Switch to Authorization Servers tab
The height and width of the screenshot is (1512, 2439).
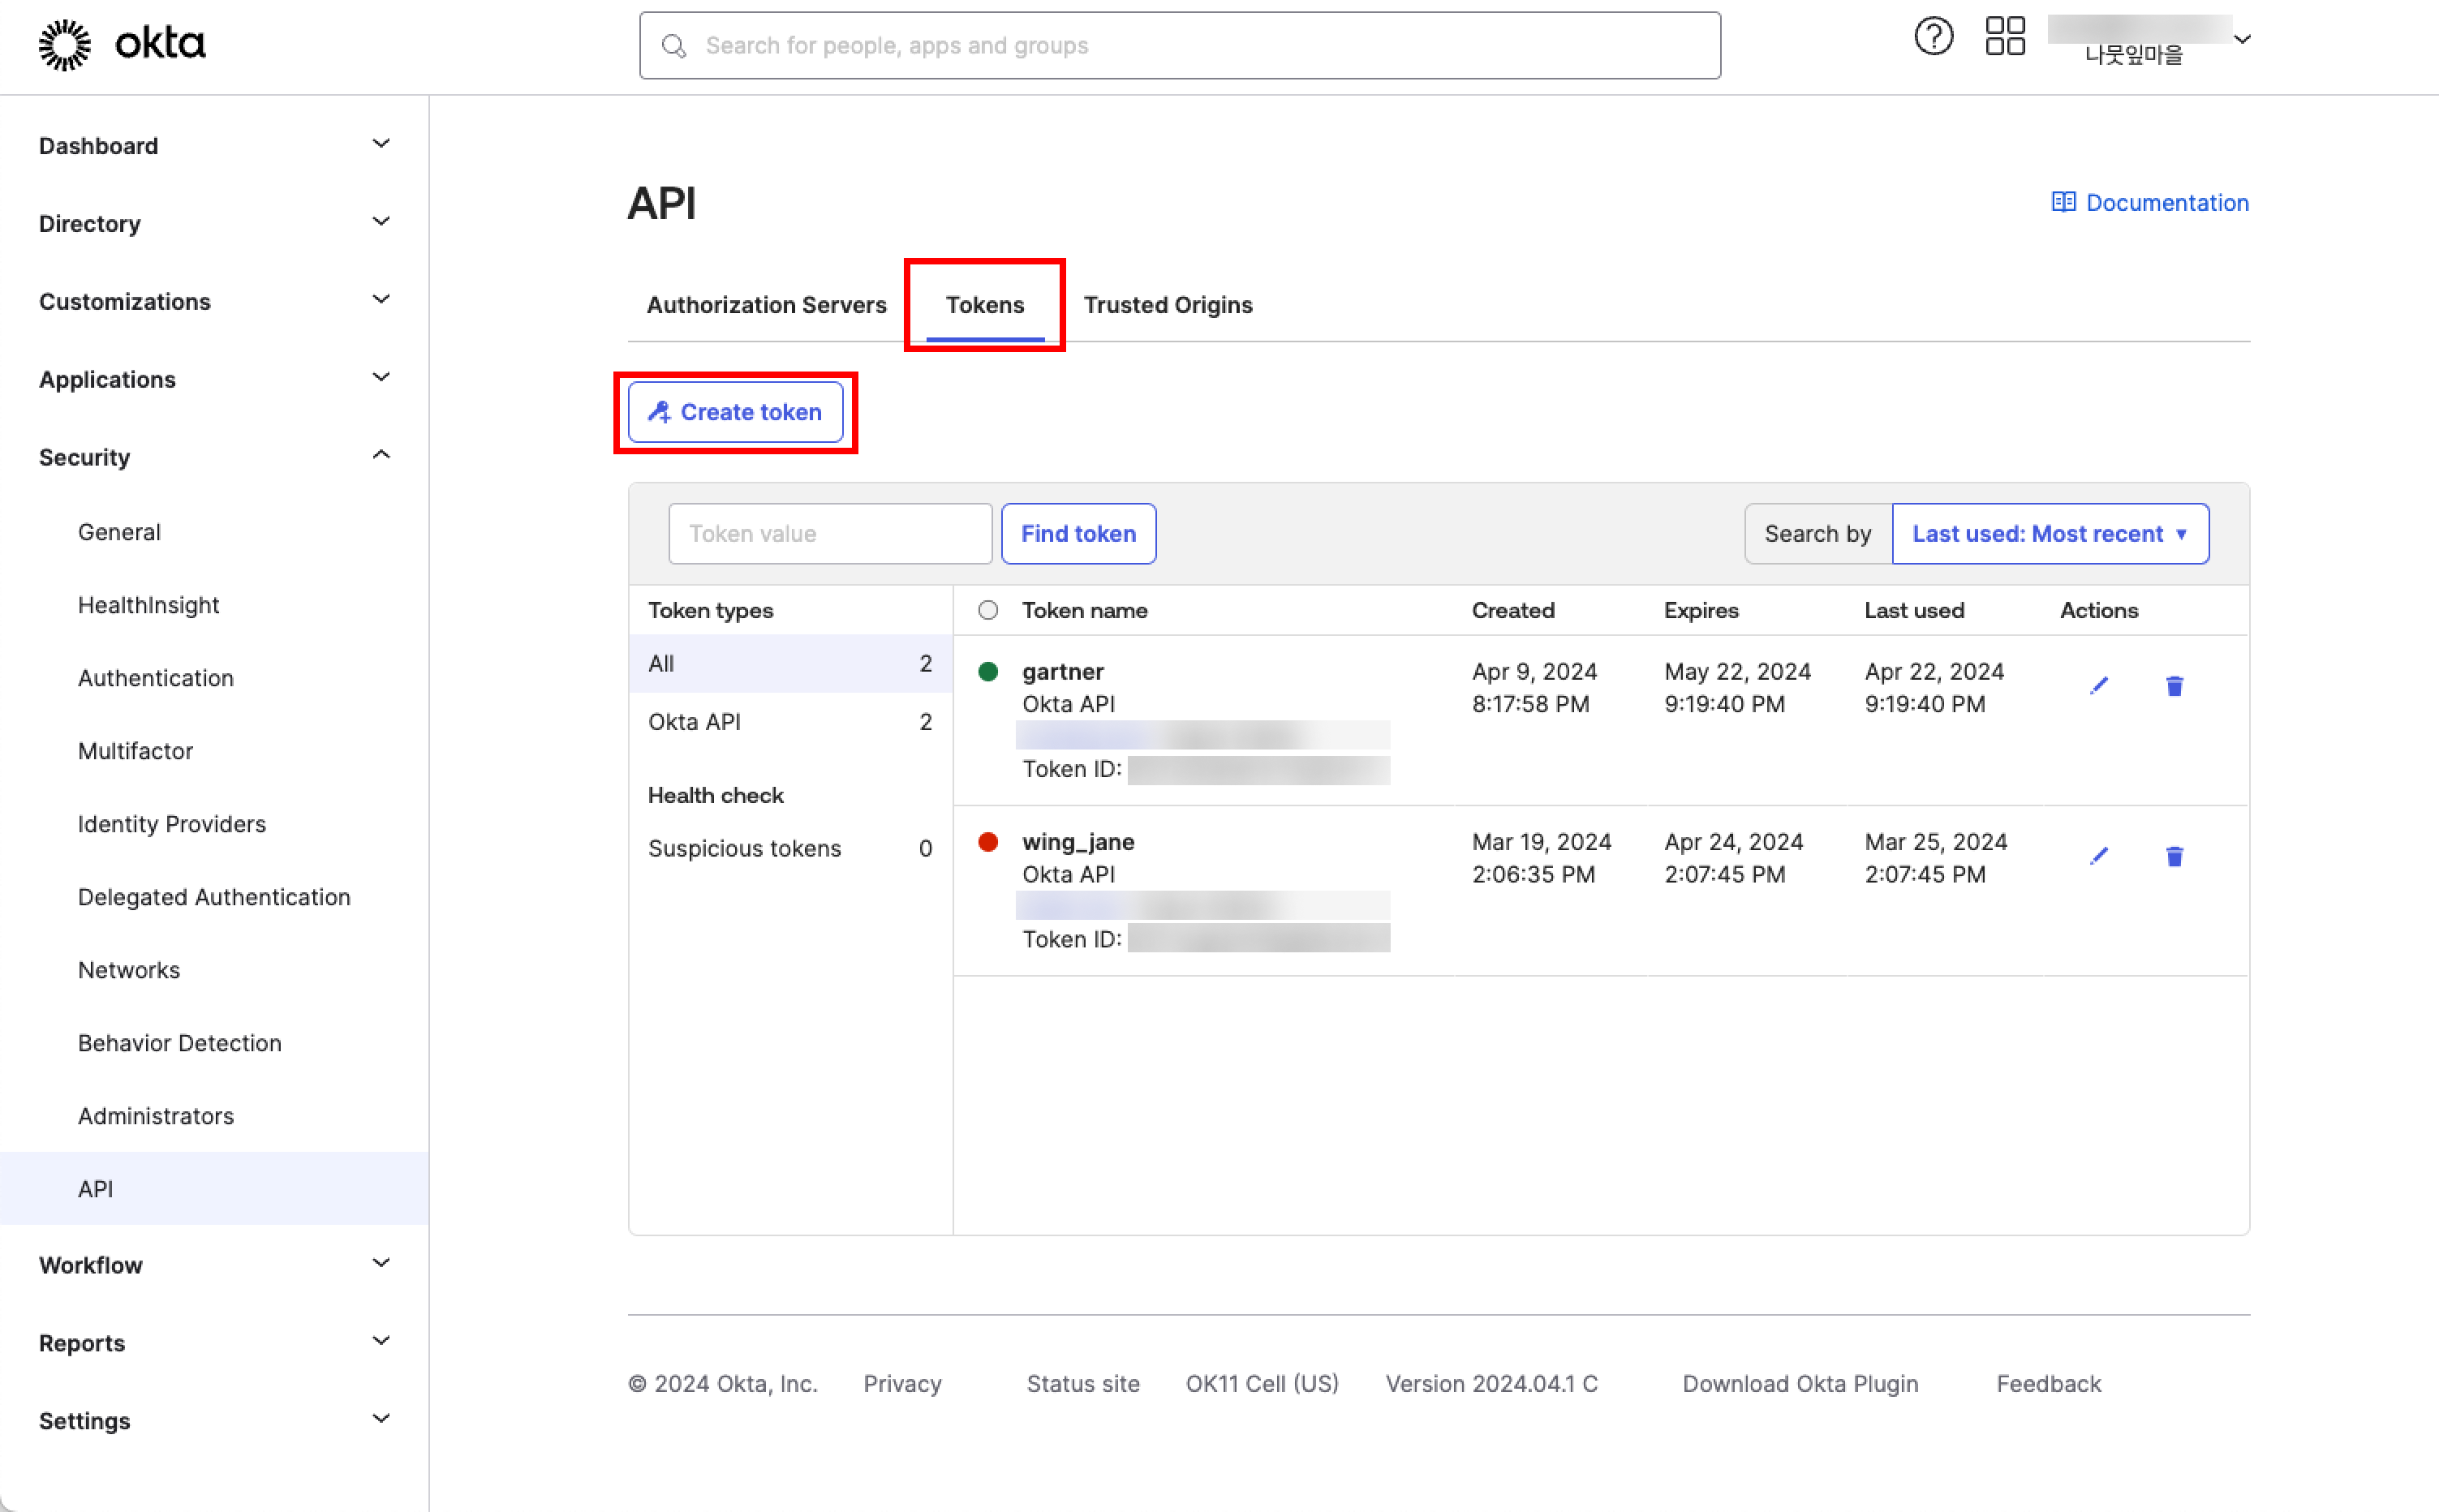pos(766,305)
